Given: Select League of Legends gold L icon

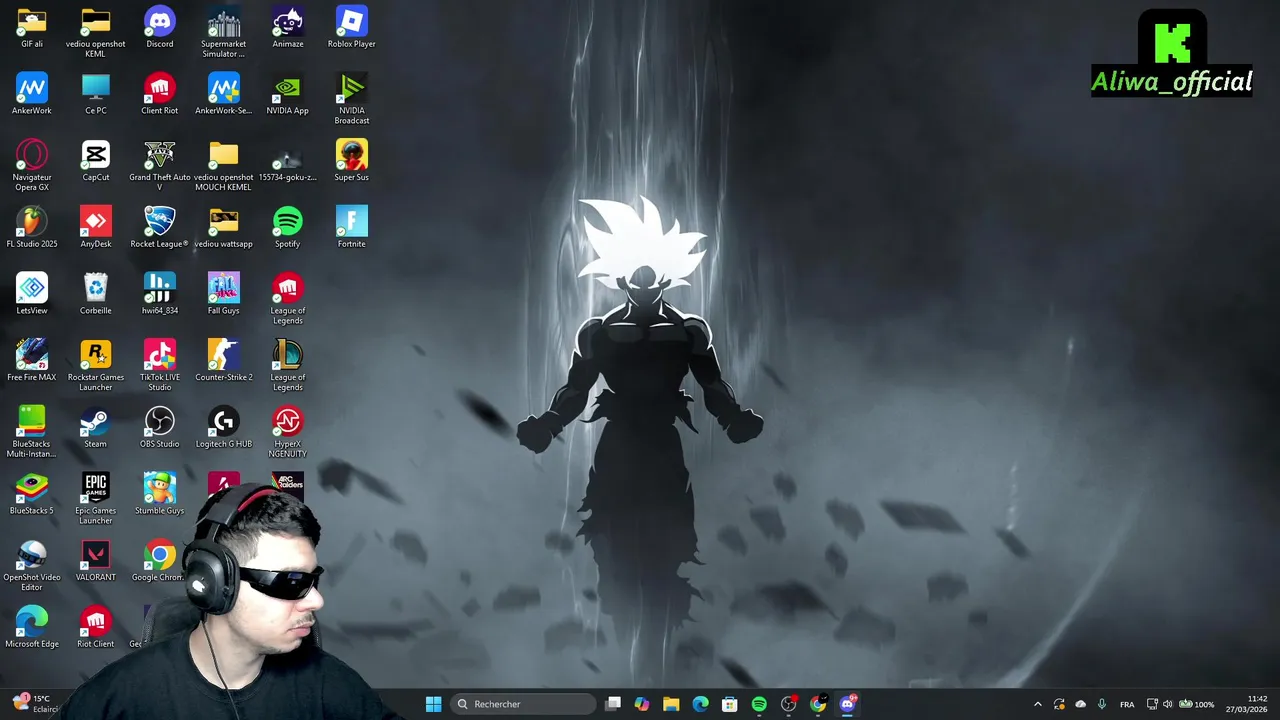Looking at the screenshot, I should (288, 366).
